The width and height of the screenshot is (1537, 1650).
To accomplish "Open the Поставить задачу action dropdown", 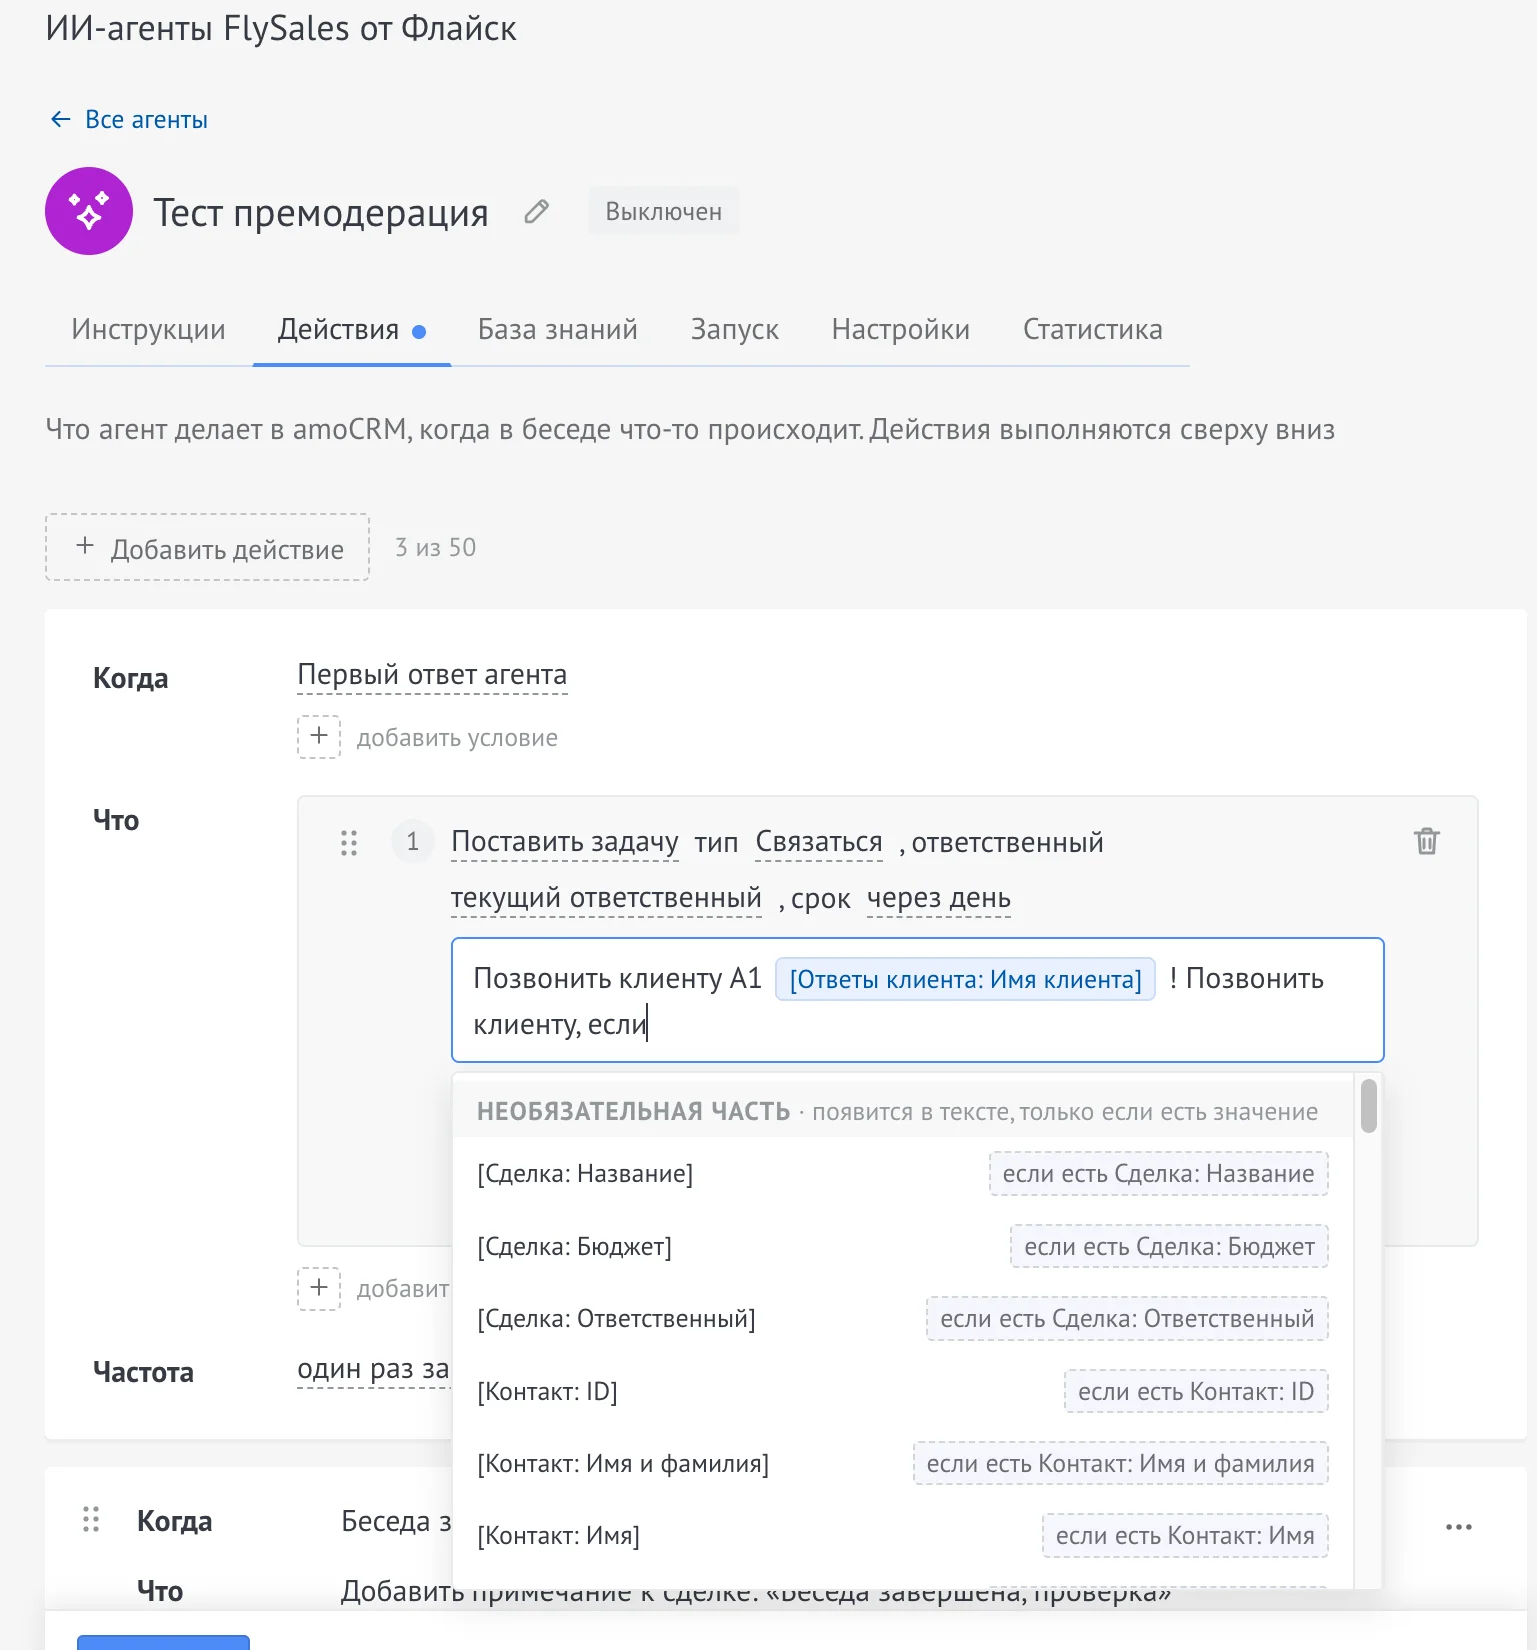I will [565, 842].
